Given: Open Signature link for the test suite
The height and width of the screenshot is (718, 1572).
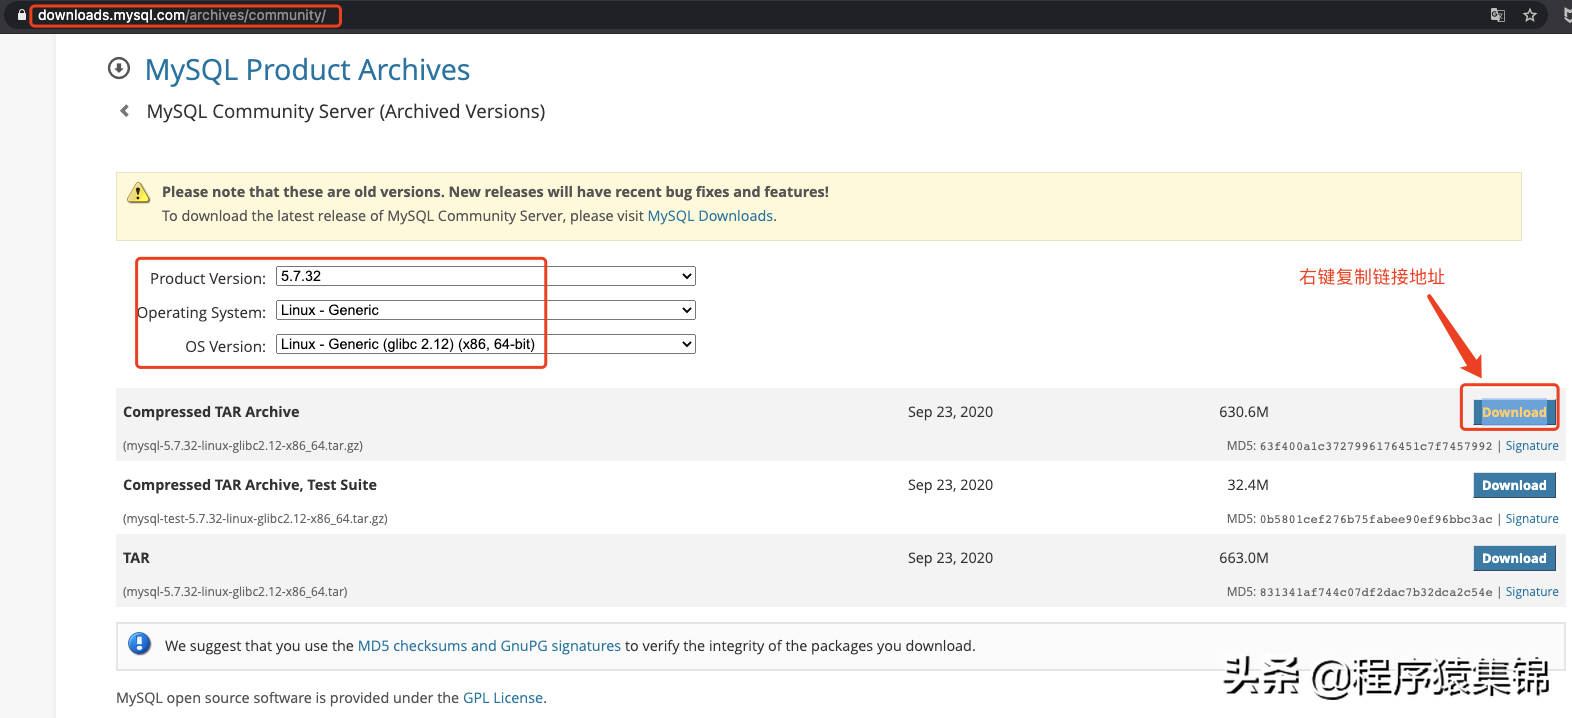Looking at the screenshot, I should pyautogui.click(x=1532, y=519).
